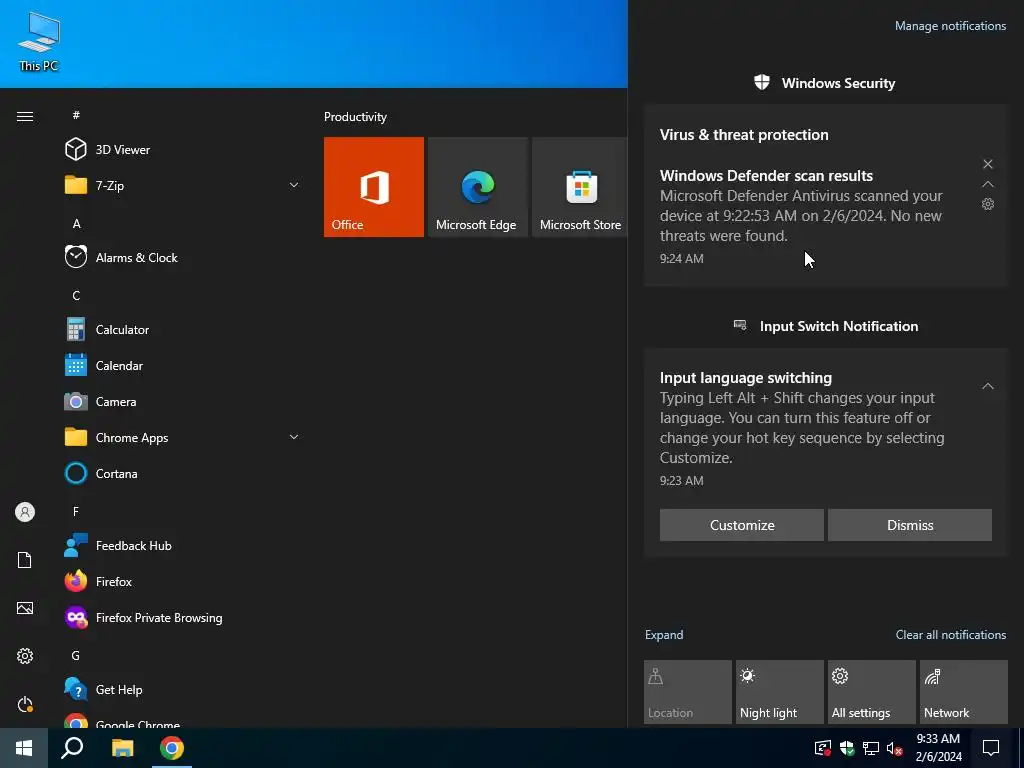Click the Windows Security notification header
The height and width of the screenshot is (768, 1024).
coord(825,83)
